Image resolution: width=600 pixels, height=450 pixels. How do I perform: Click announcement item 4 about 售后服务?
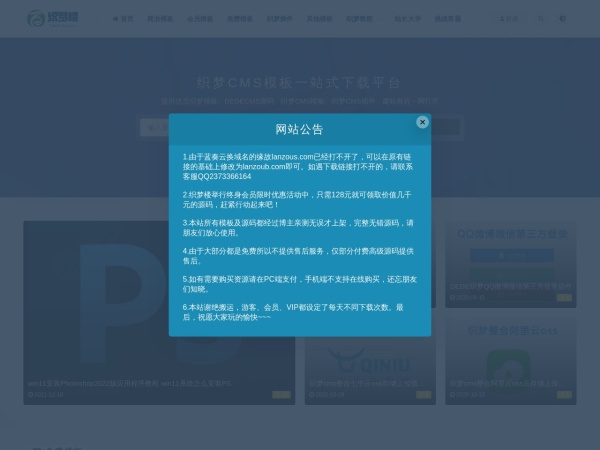[x=298, y=256]
